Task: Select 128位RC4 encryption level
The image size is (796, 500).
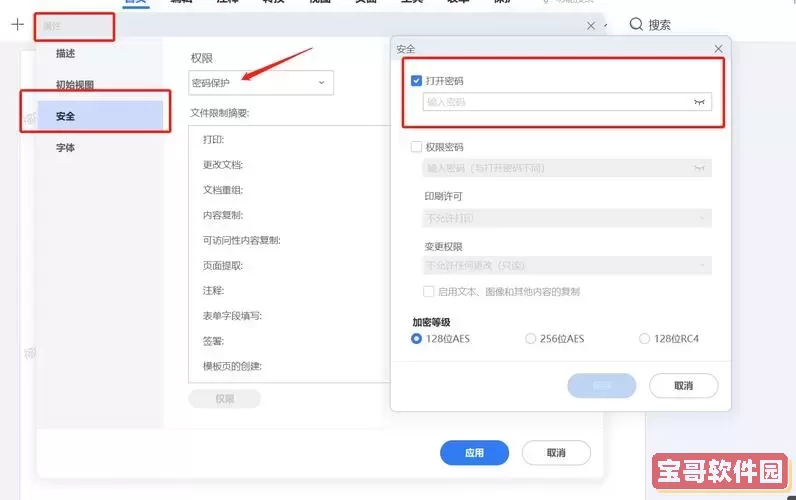Action: [645, 339]
